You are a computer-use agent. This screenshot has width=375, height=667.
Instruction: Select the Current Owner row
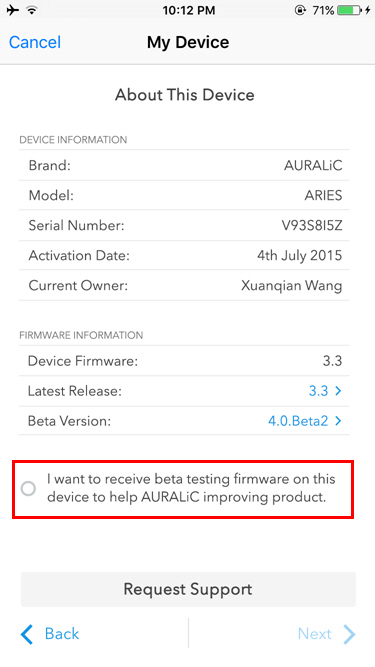[184, 285]
